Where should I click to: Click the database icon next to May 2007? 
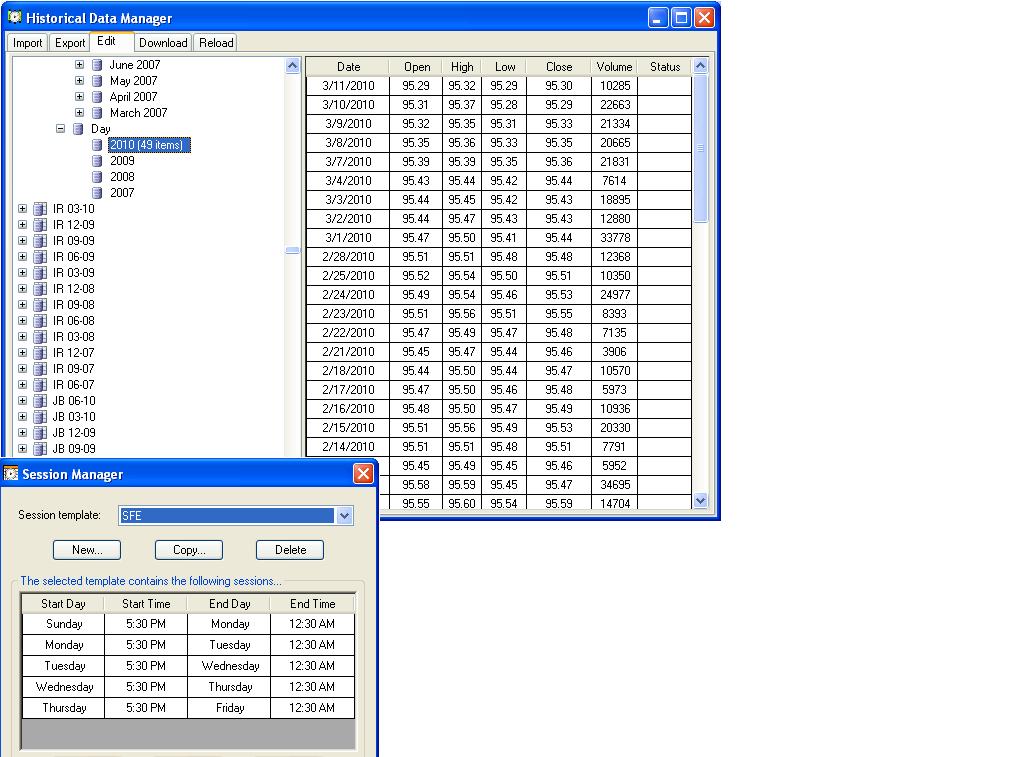tap(97, 81)
